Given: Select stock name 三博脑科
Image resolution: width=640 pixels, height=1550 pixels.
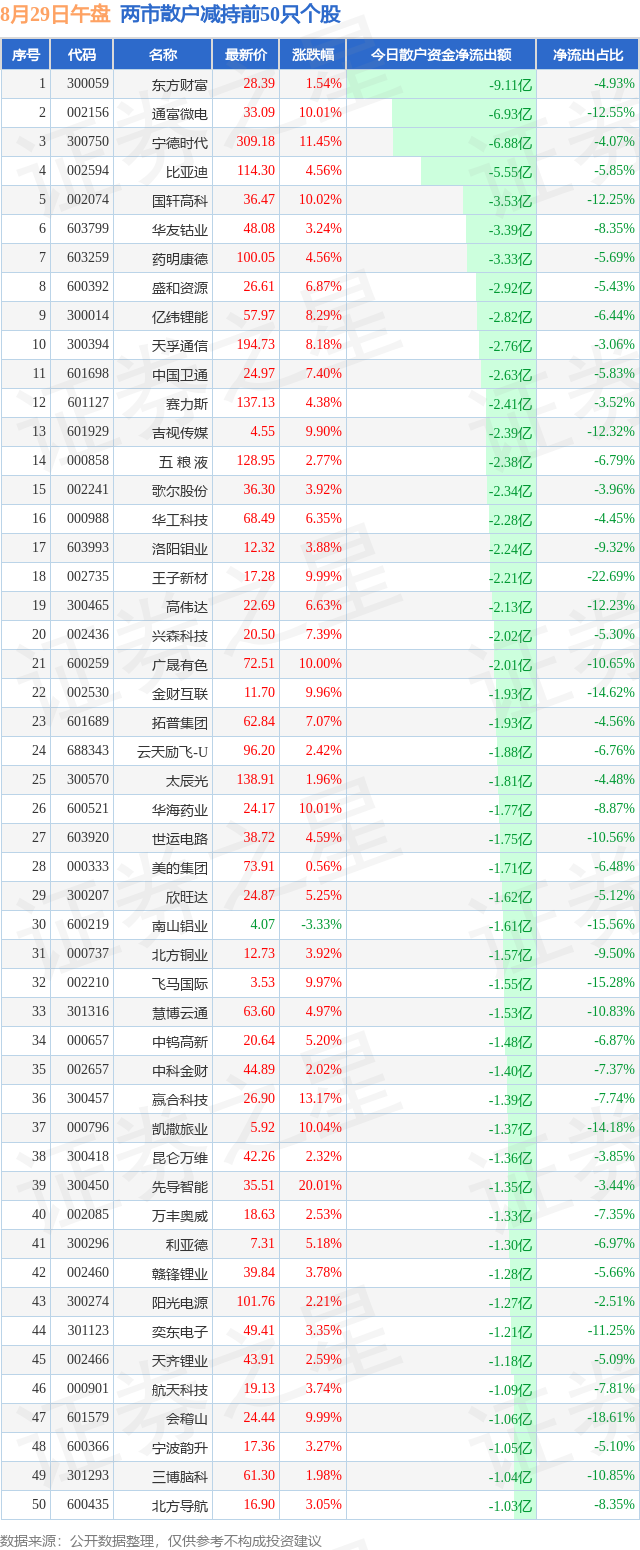Looking at the screenshot, I should click(180, 1476).
